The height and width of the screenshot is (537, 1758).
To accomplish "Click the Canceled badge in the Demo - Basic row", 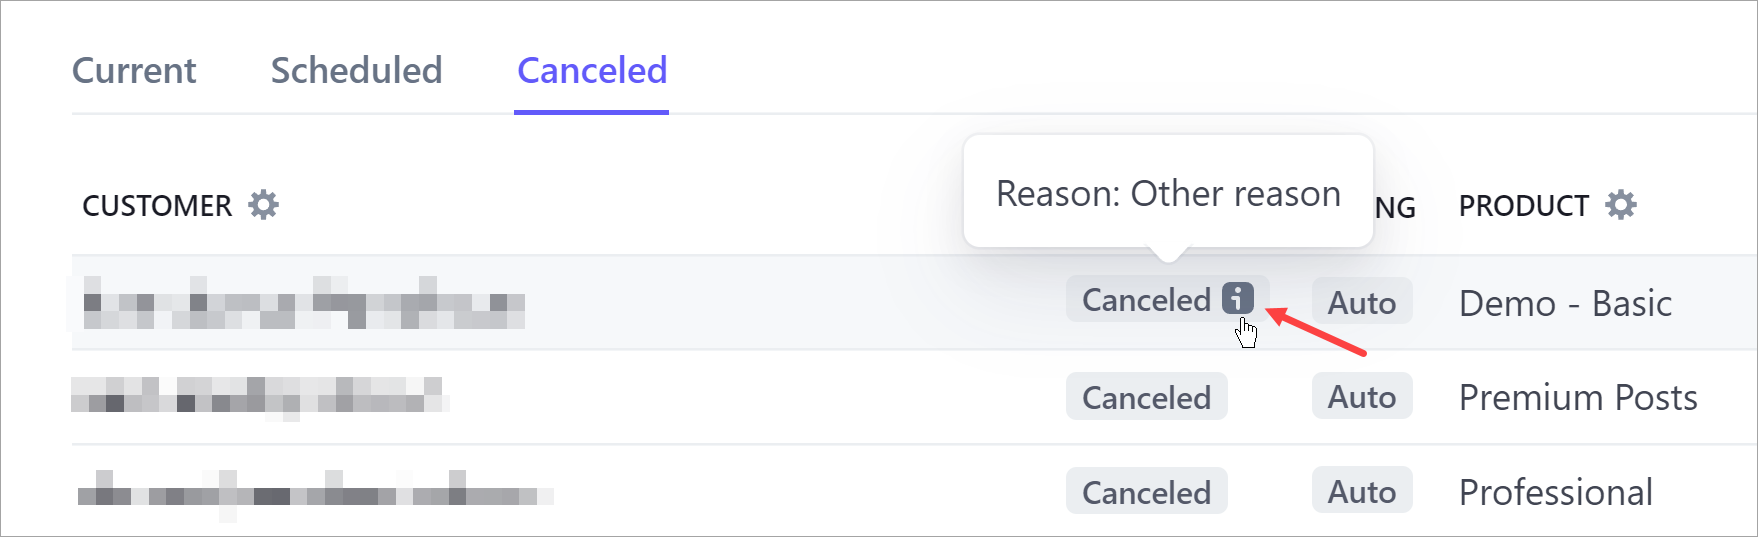I will (1146, 300).
